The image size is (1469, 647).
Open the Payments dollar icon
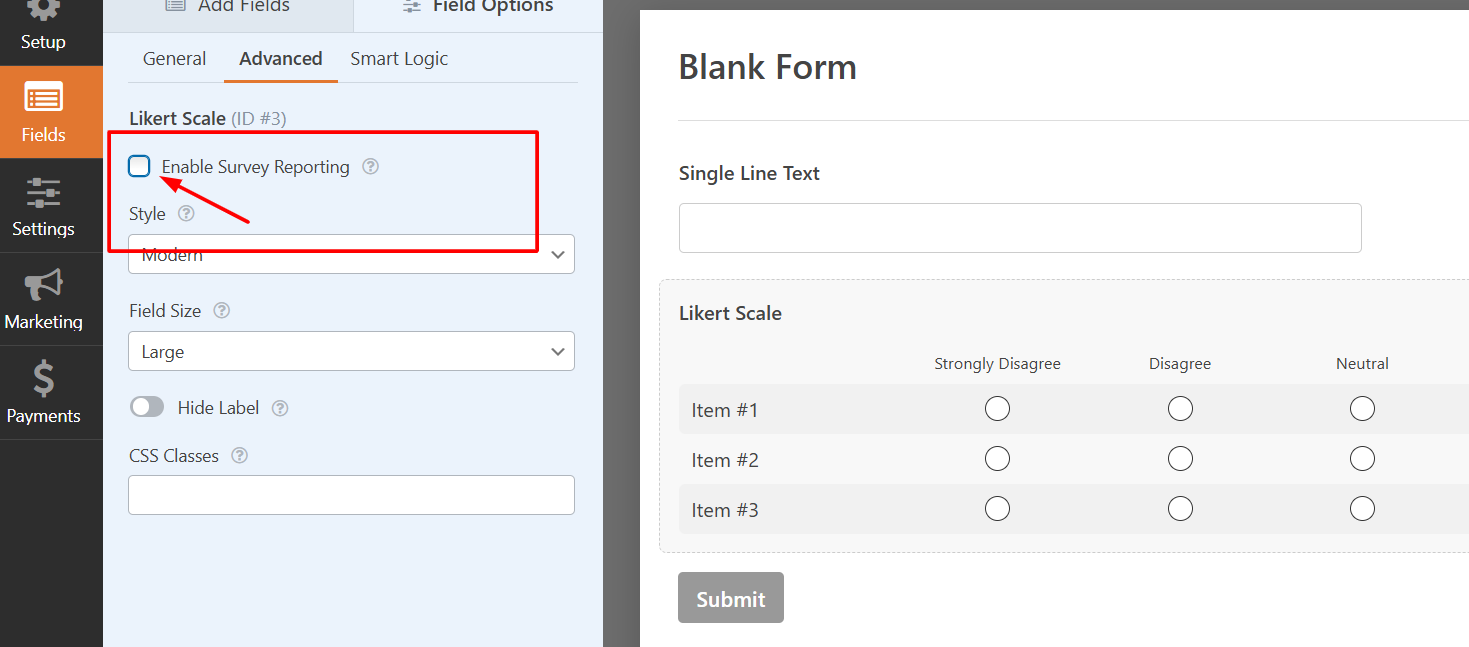(44, 392)
